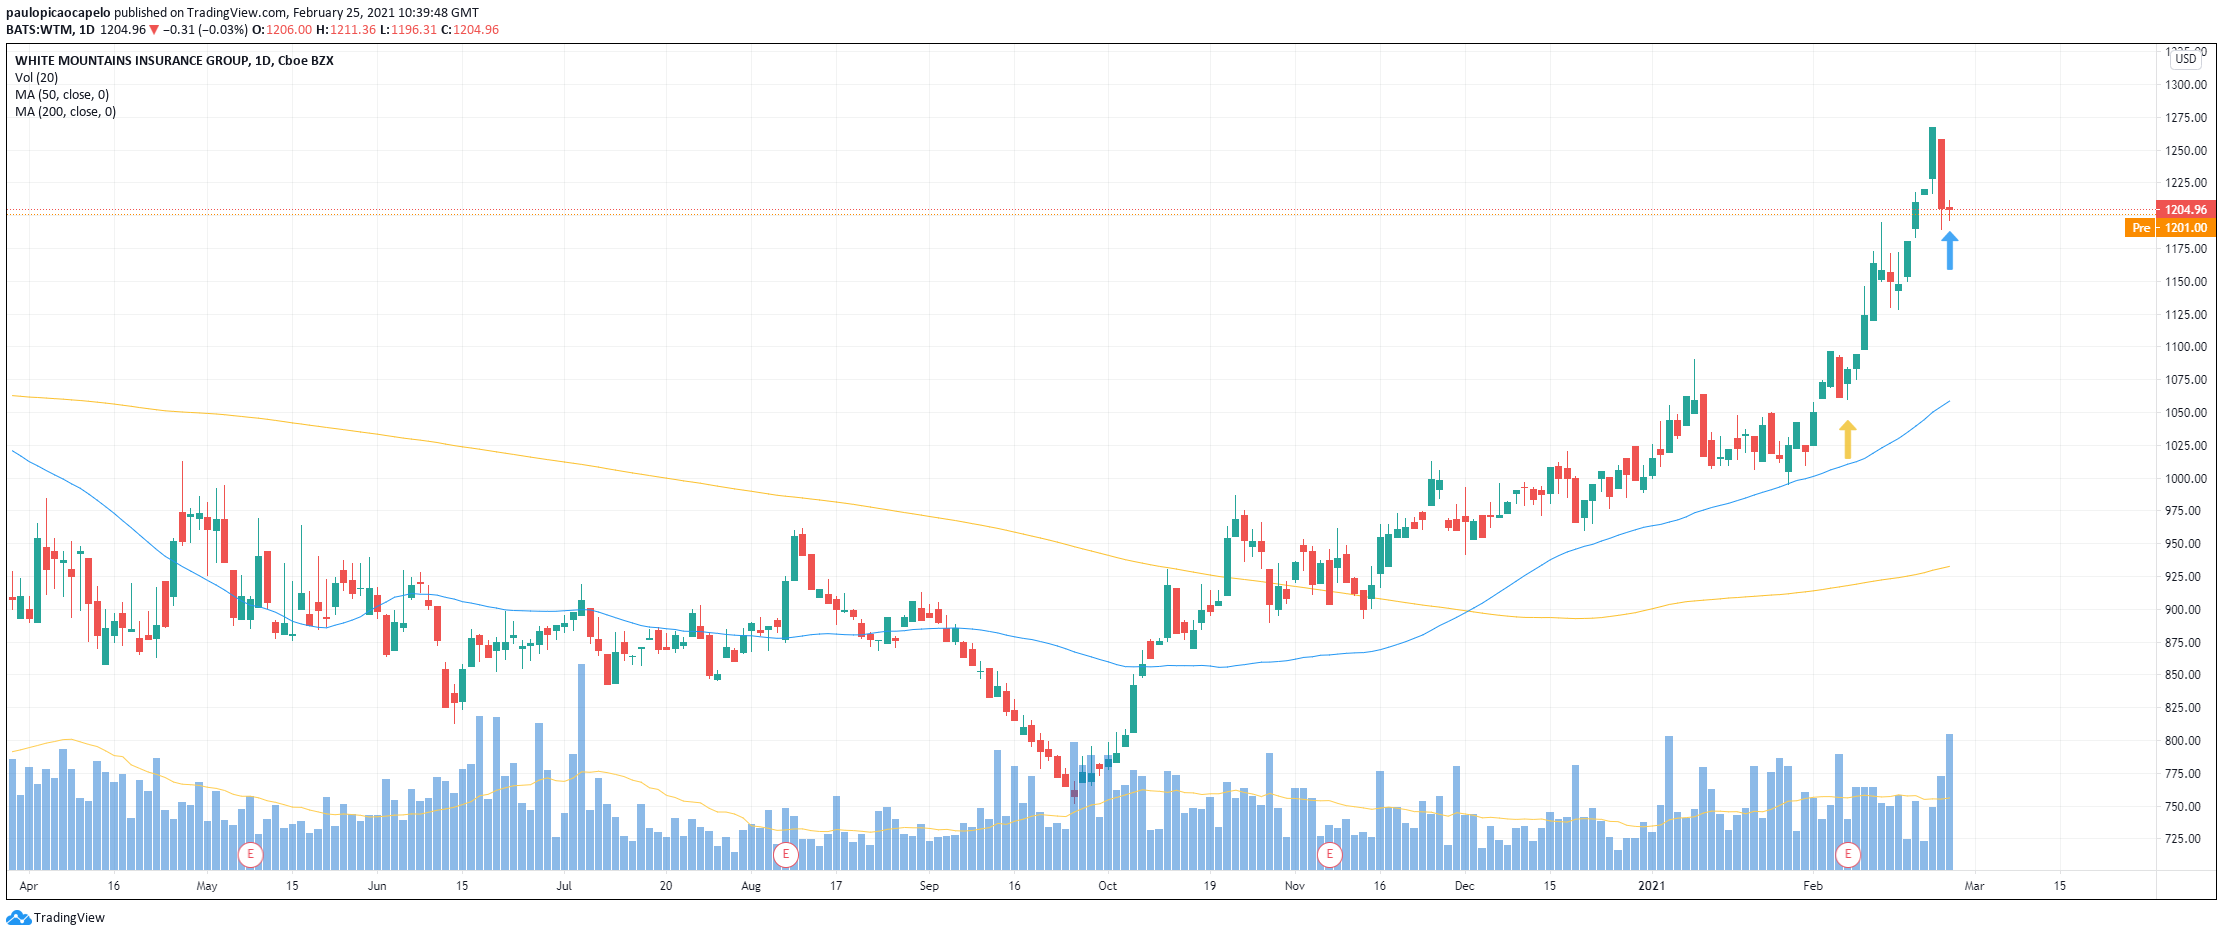Select the MA (50, close, 0) legend
The height and width of the screenshot is (936, 2223).
click(x=62, y=95)
